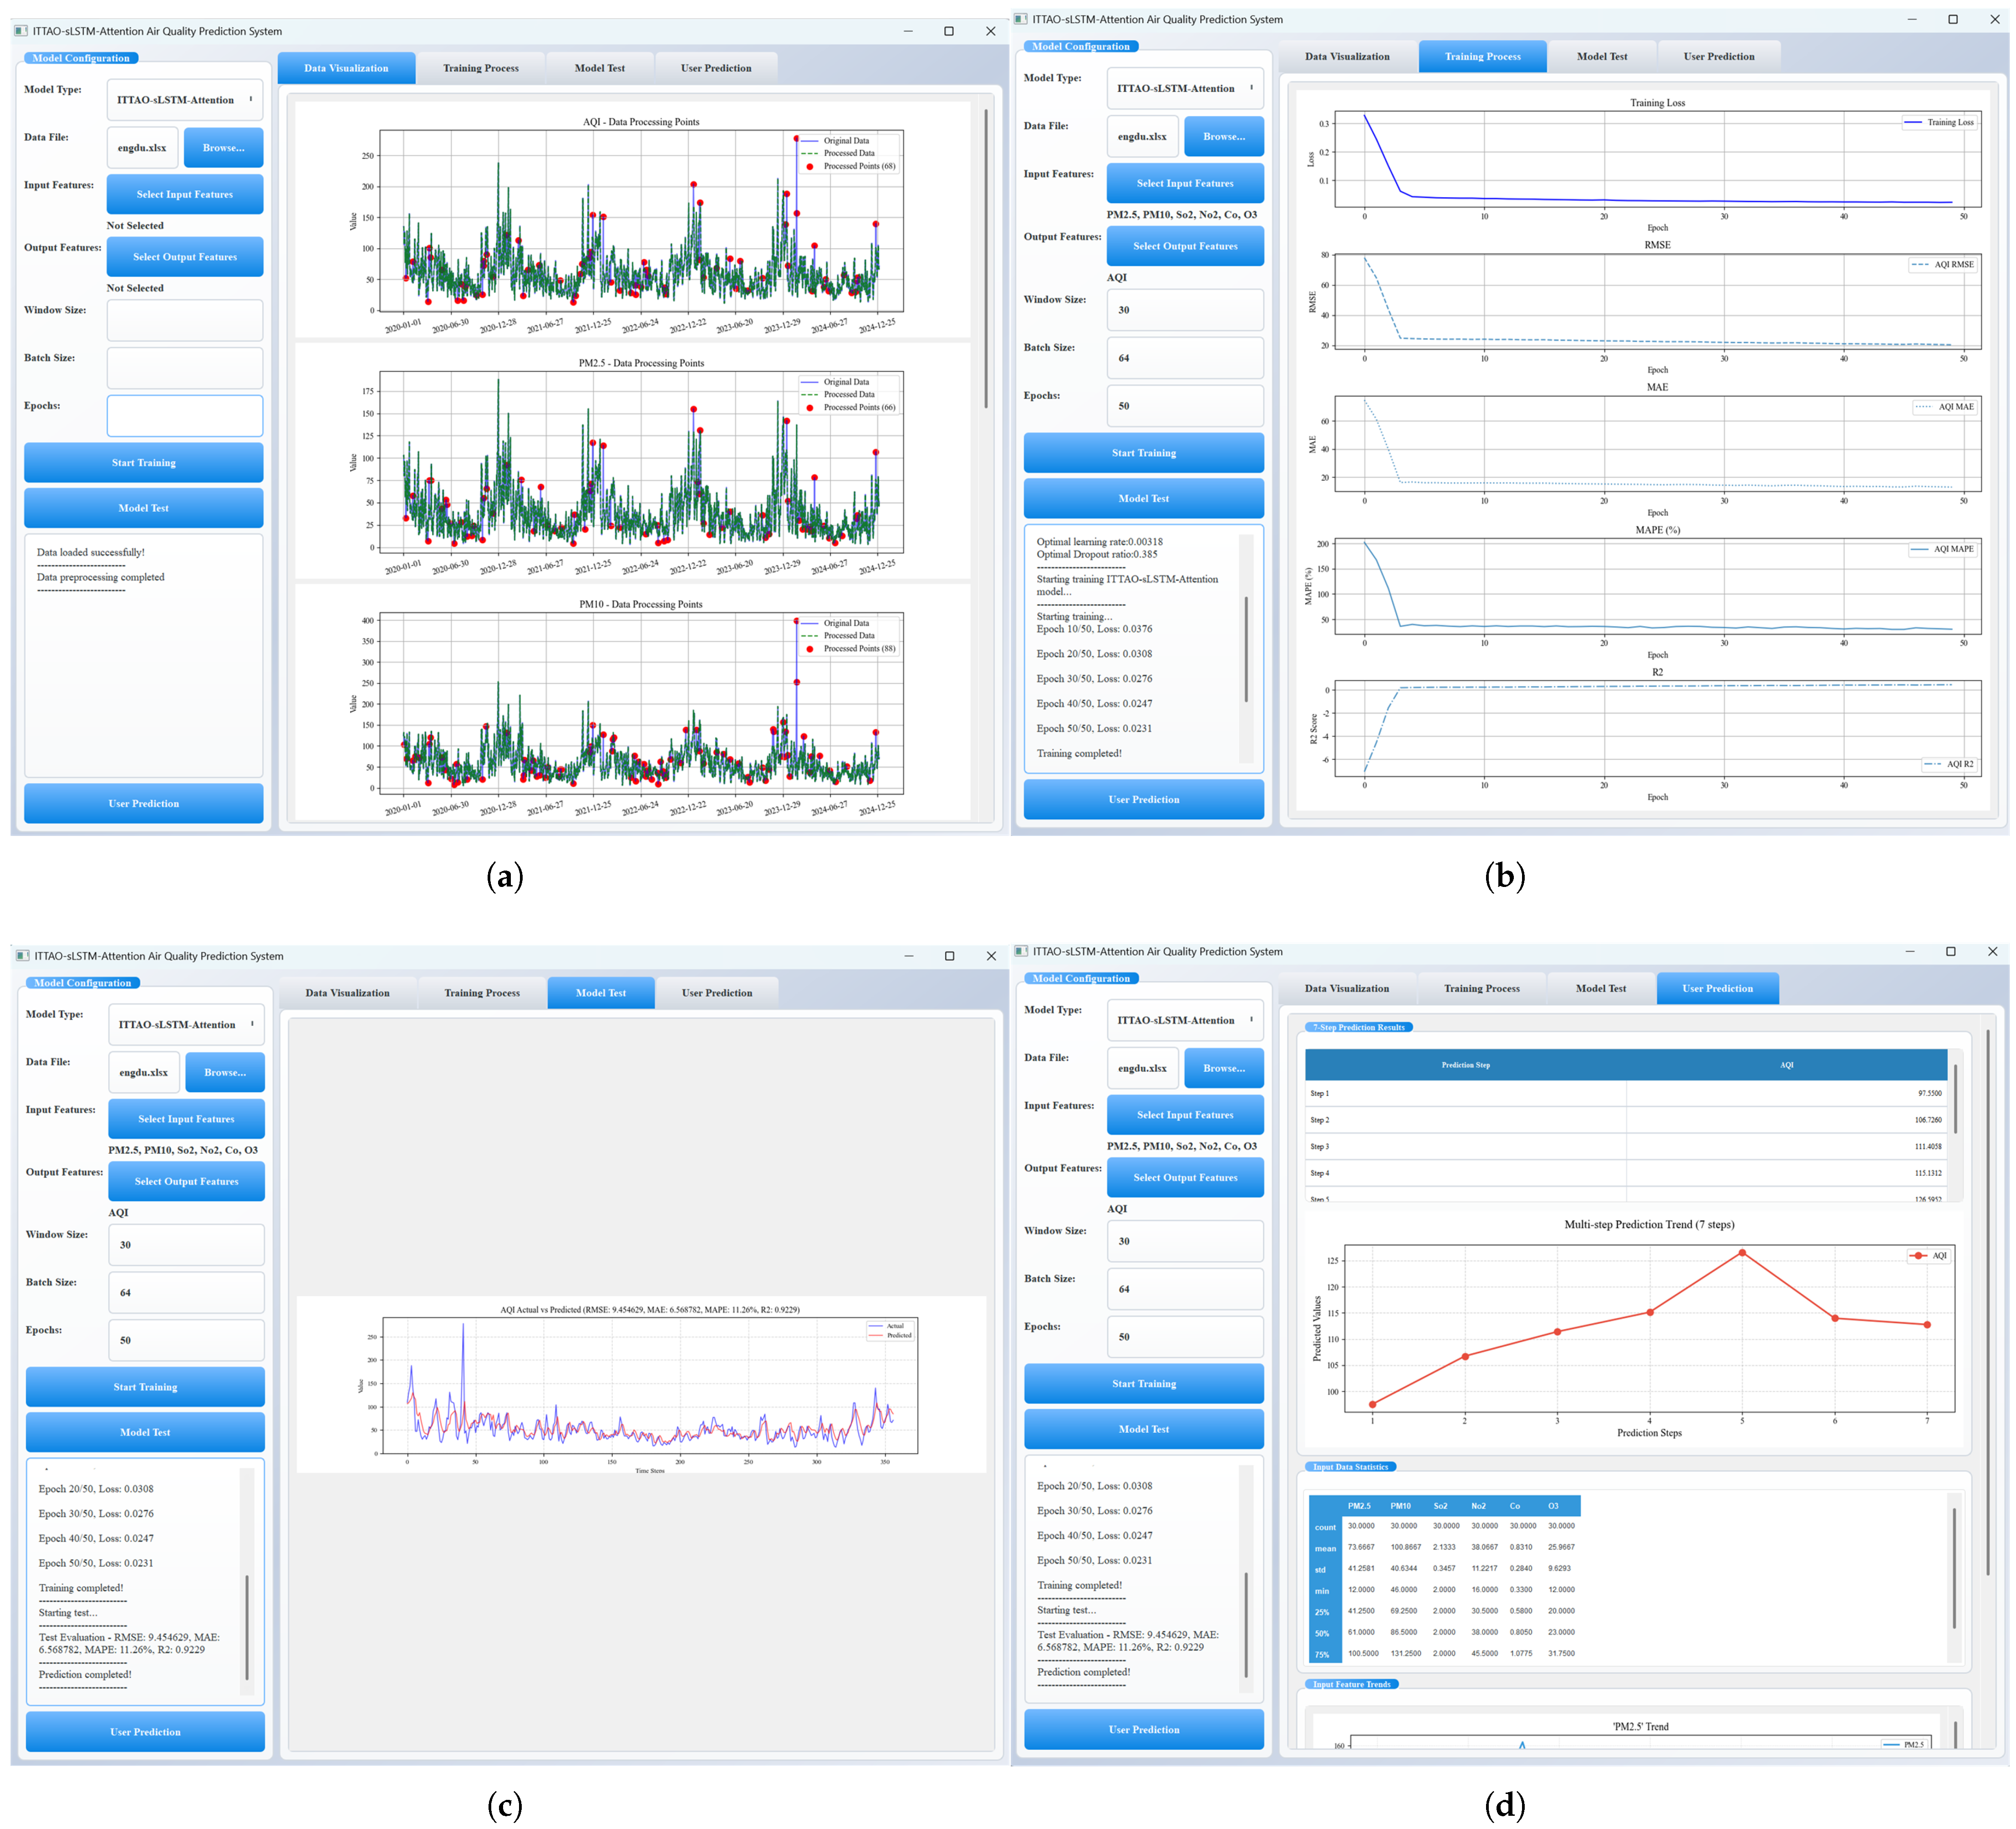Viewport: 2016px width, 1829px height.
Task: Click Start Training in window (b)
Action: click(x=1144, y=453)
